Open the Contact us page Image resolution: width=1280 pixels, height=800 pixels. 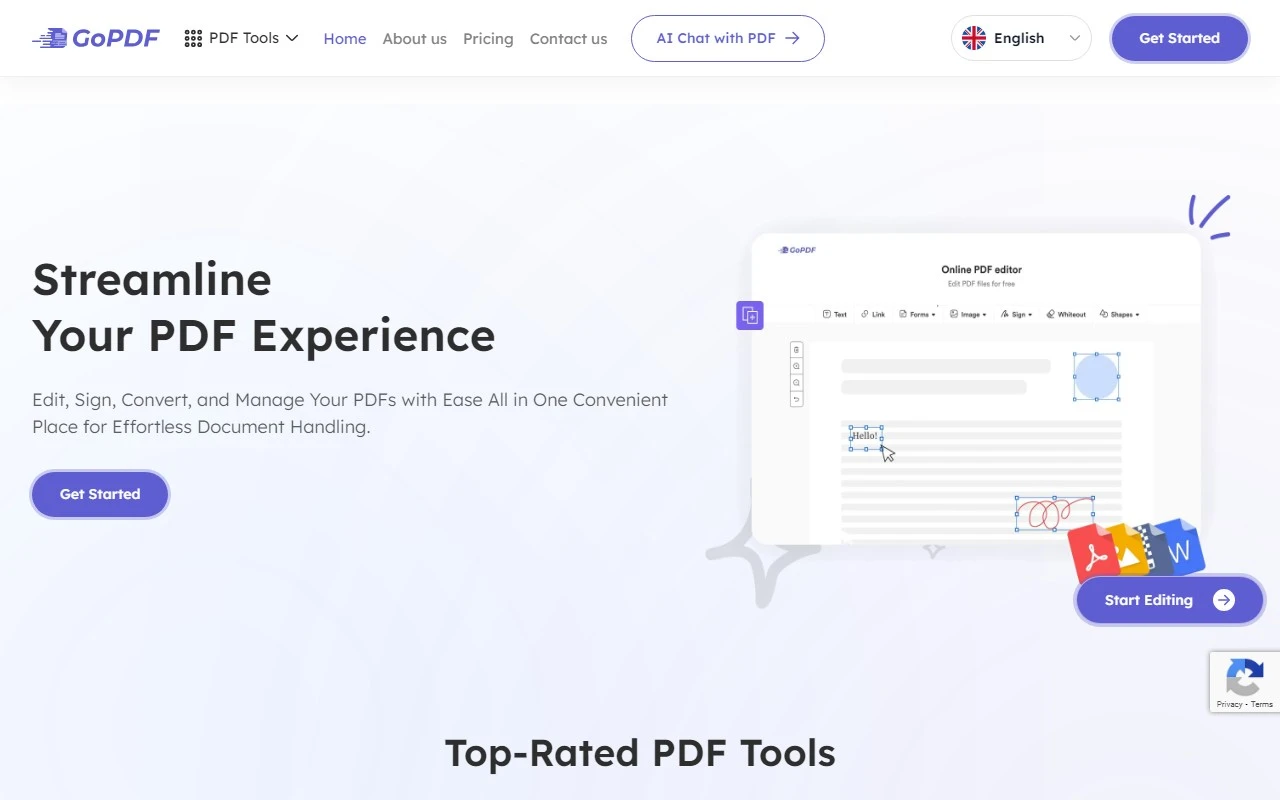(568, 38)
